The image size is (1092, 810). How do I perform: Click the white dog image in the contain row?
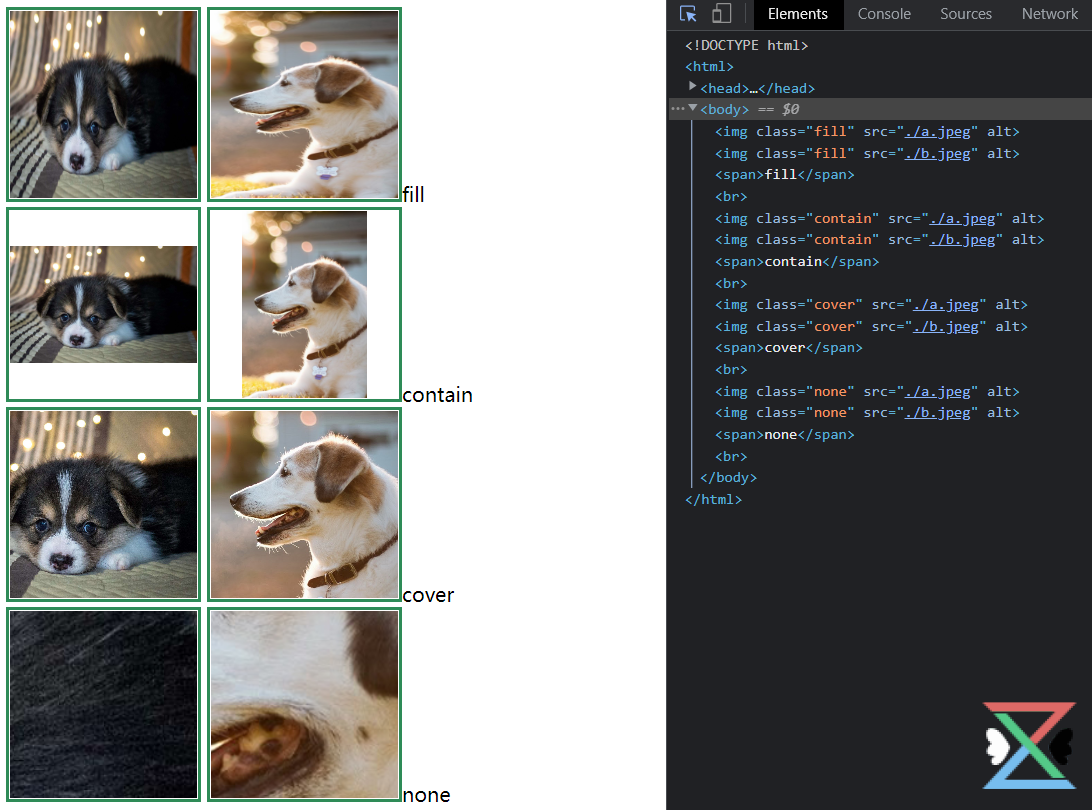[x=304, y=304]
